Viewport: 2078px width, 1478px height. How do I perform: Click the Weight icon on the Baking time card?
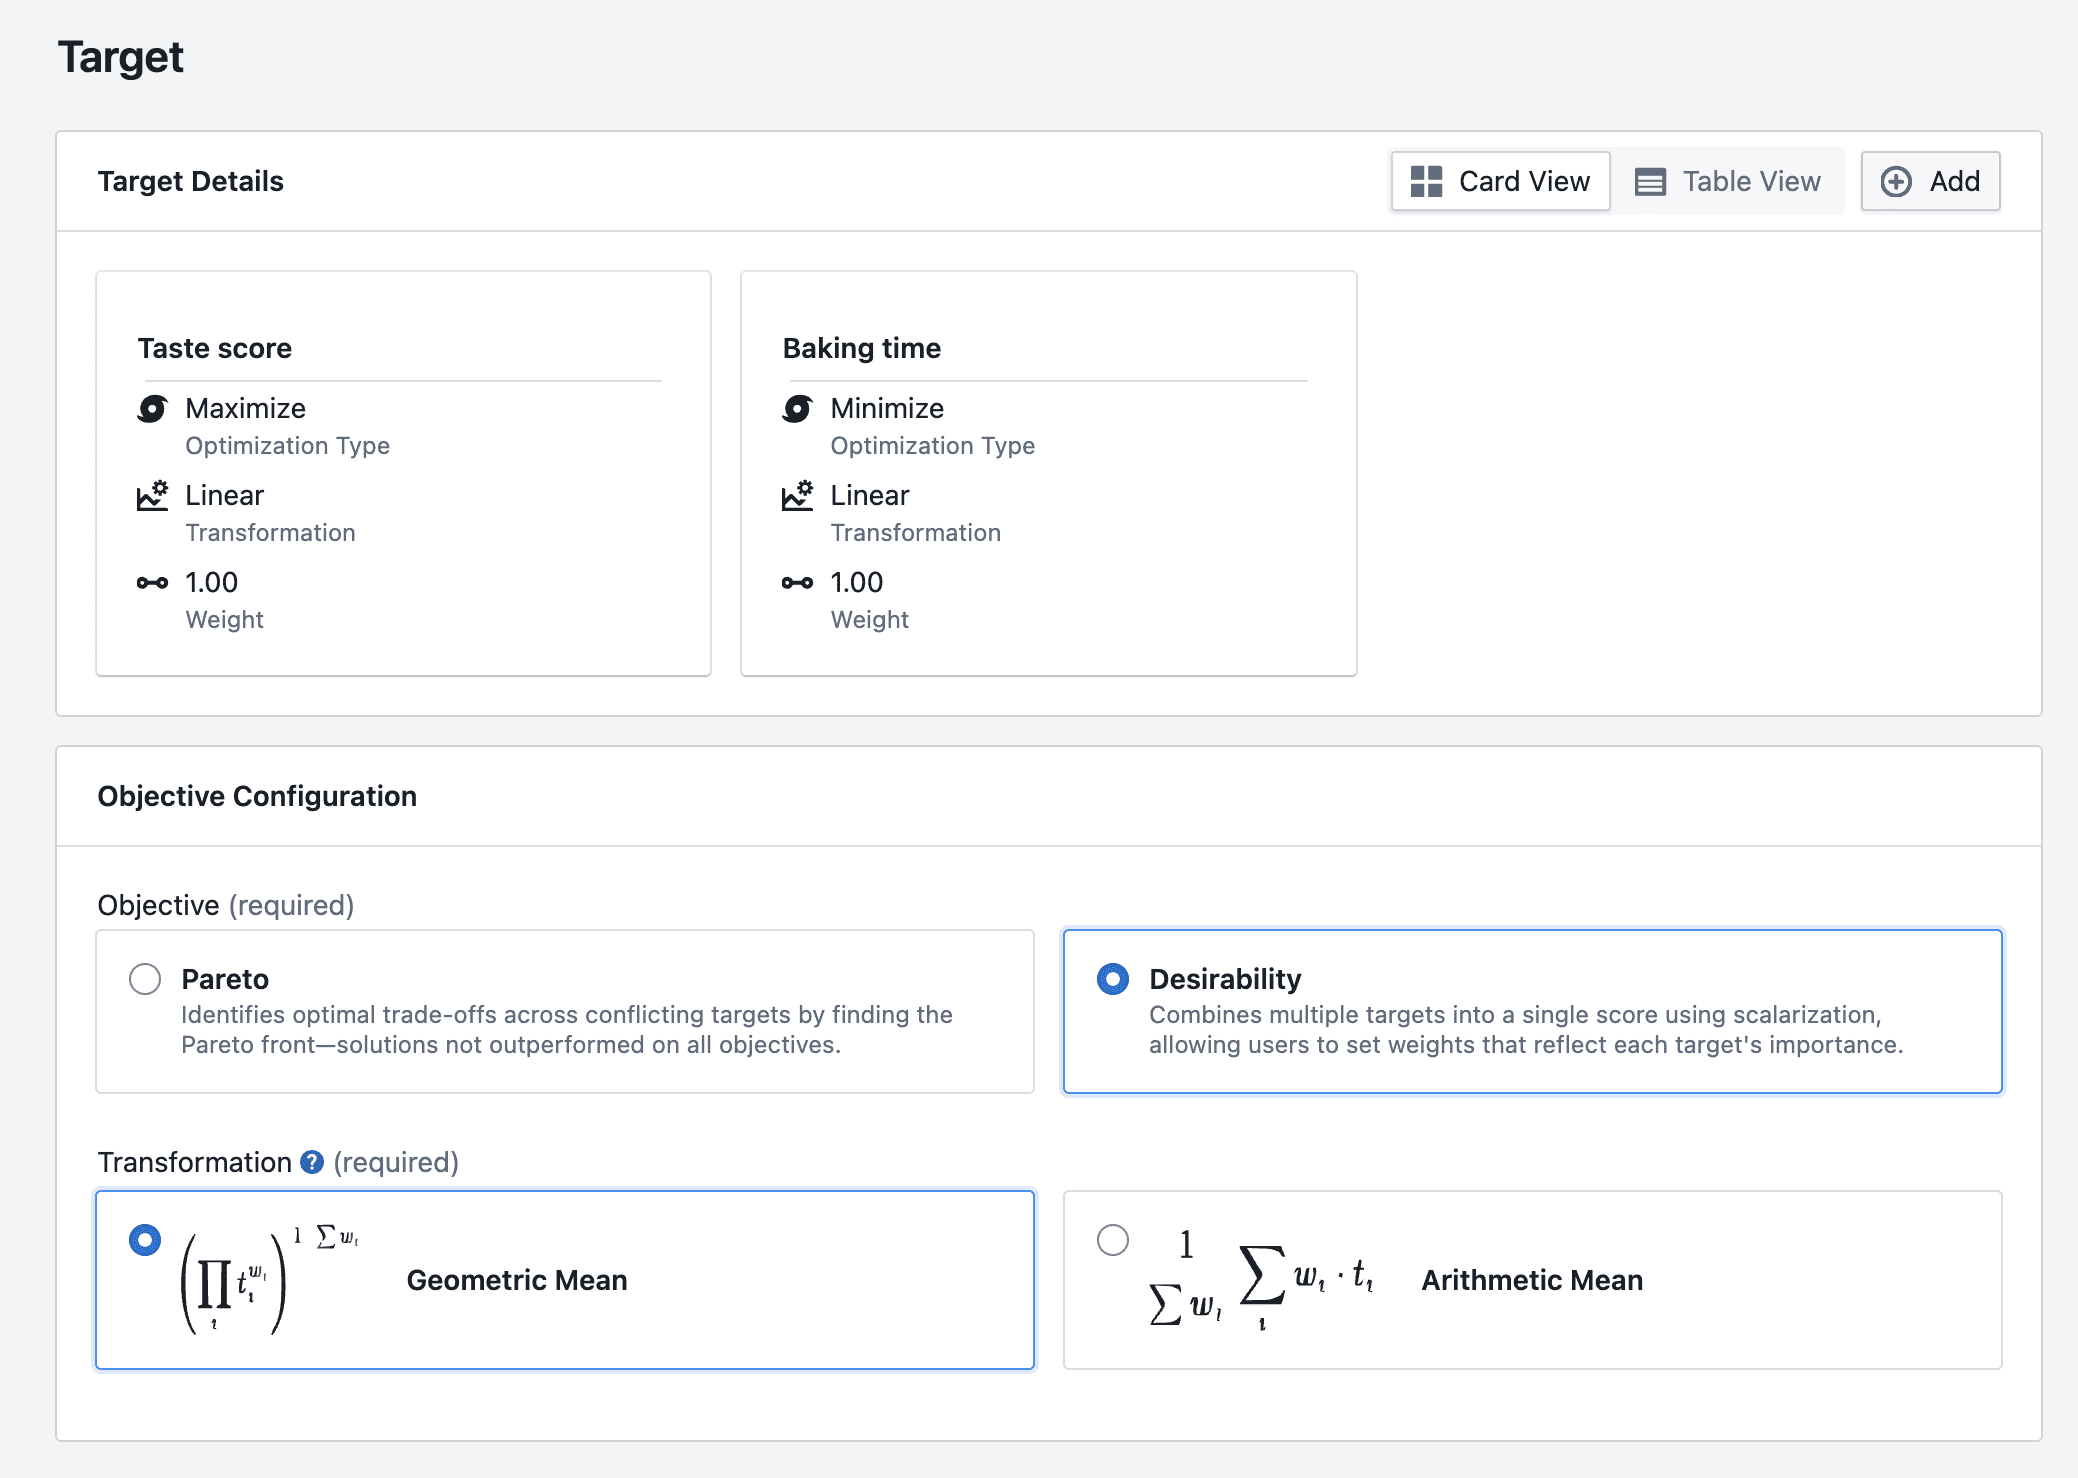pyautogui.click(x=797, y=582)
